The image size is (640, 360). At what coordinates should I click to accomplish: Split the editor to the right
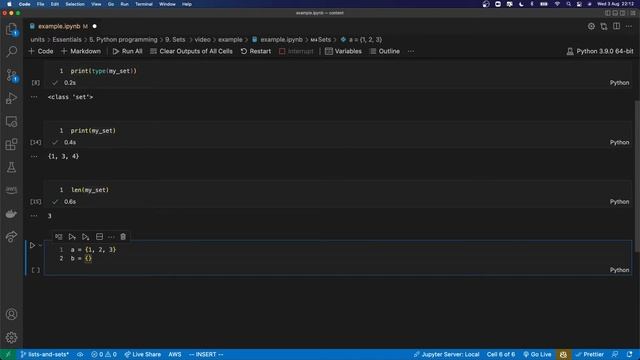[x=616, y=27]
